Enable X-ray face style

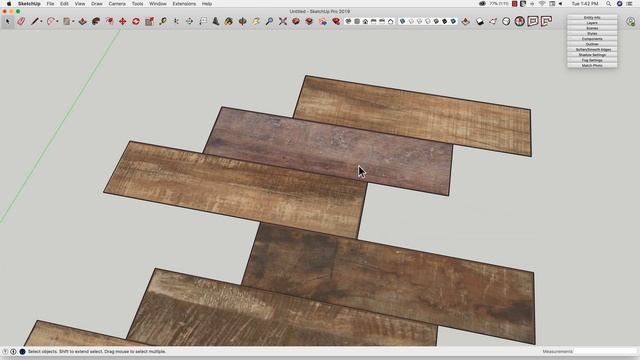coord(402,21)
